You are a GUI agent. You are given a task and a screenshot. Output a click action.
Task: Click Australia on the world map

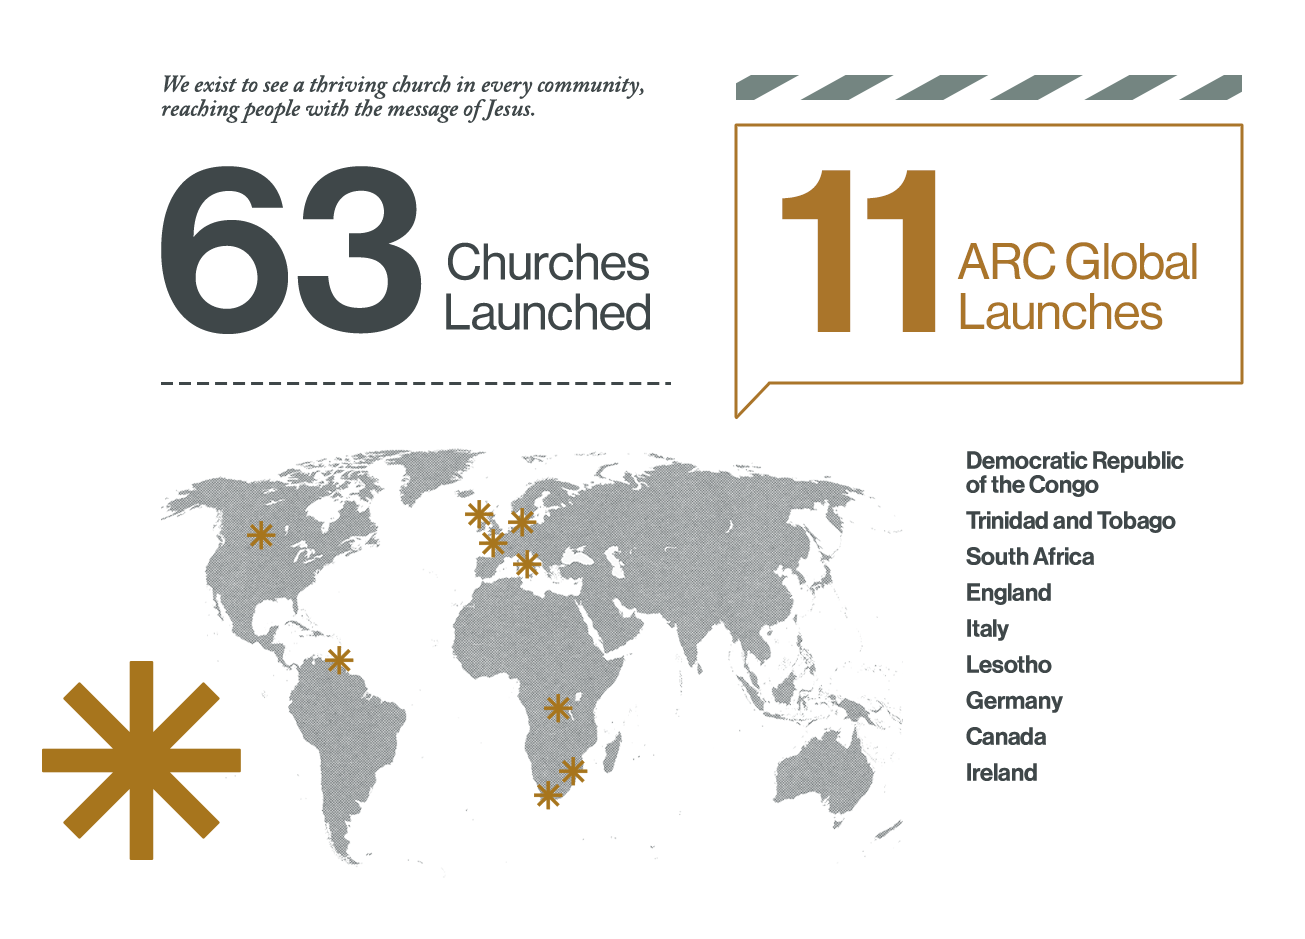825,773
